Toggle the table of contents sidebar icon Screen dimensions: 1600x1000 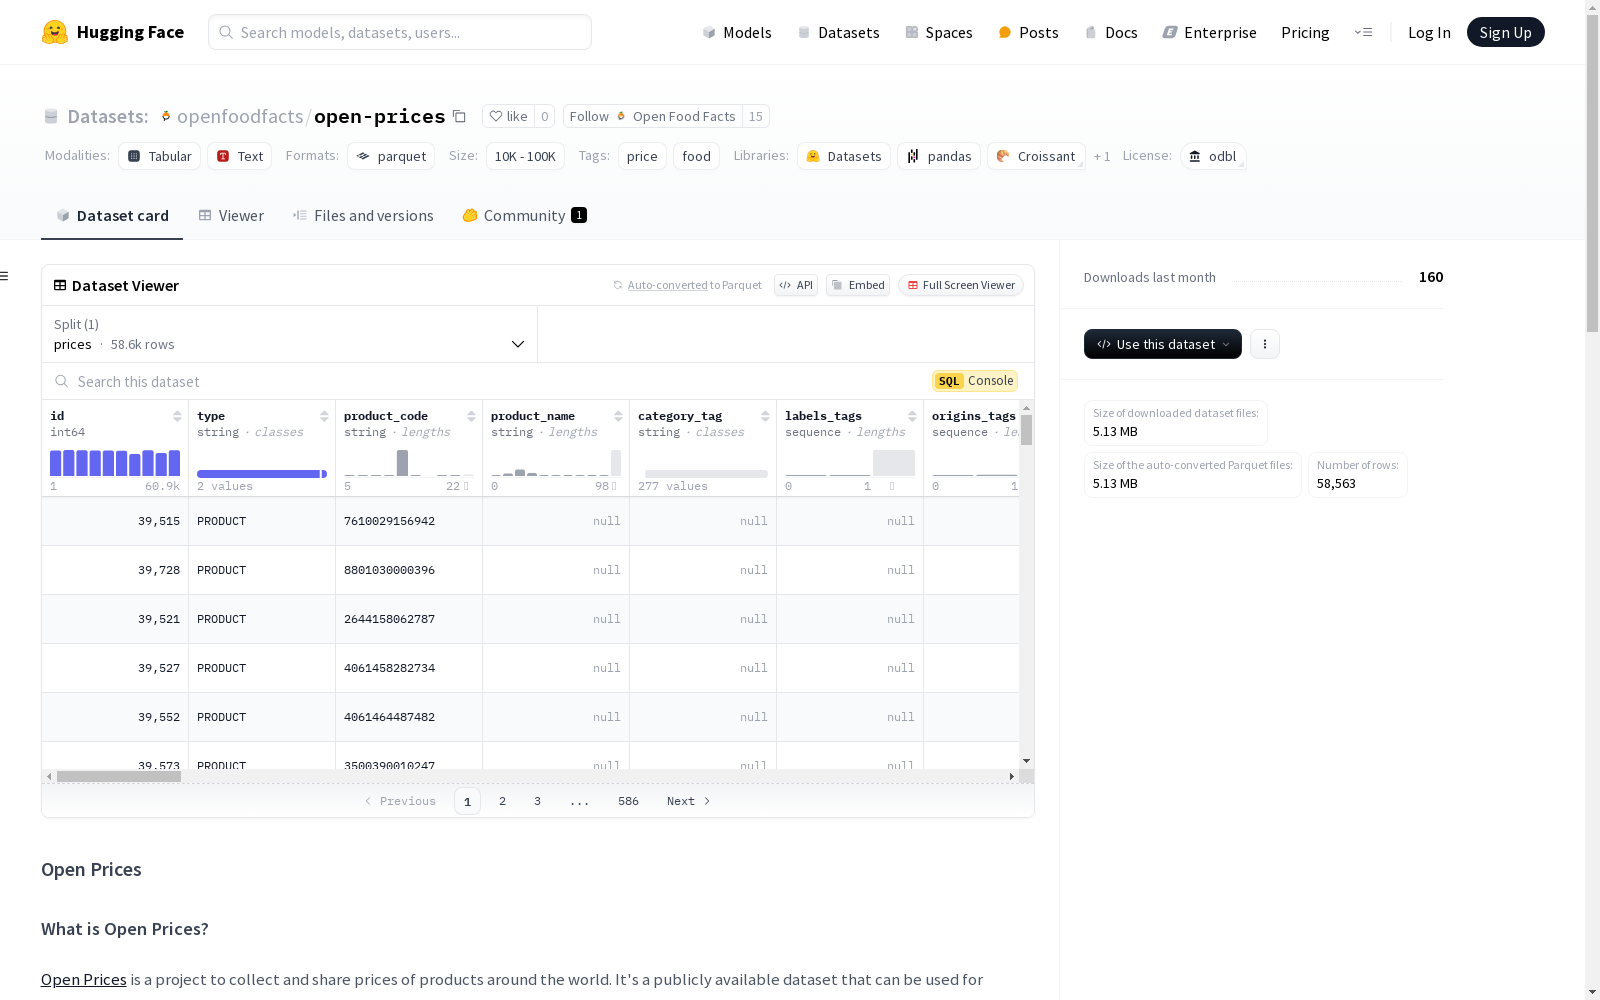click(x=5, y=276)
